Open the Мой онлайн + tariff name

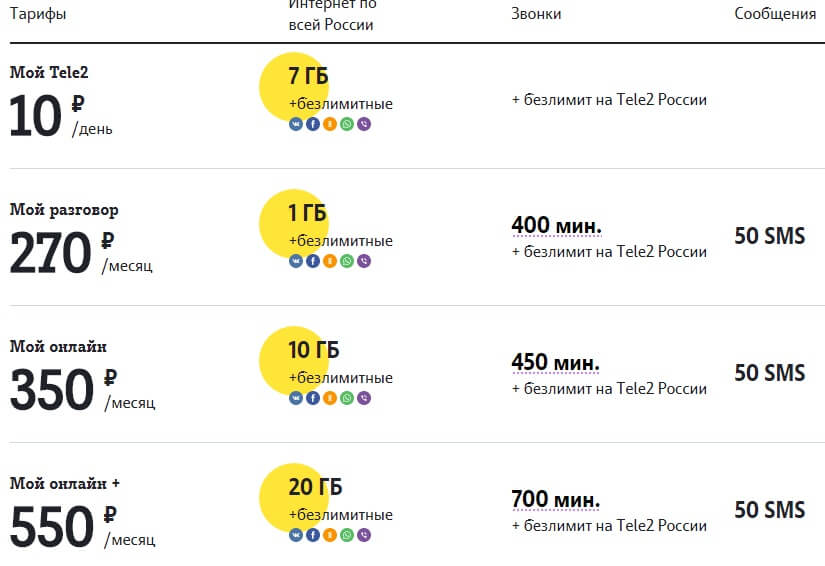point(65,483)
